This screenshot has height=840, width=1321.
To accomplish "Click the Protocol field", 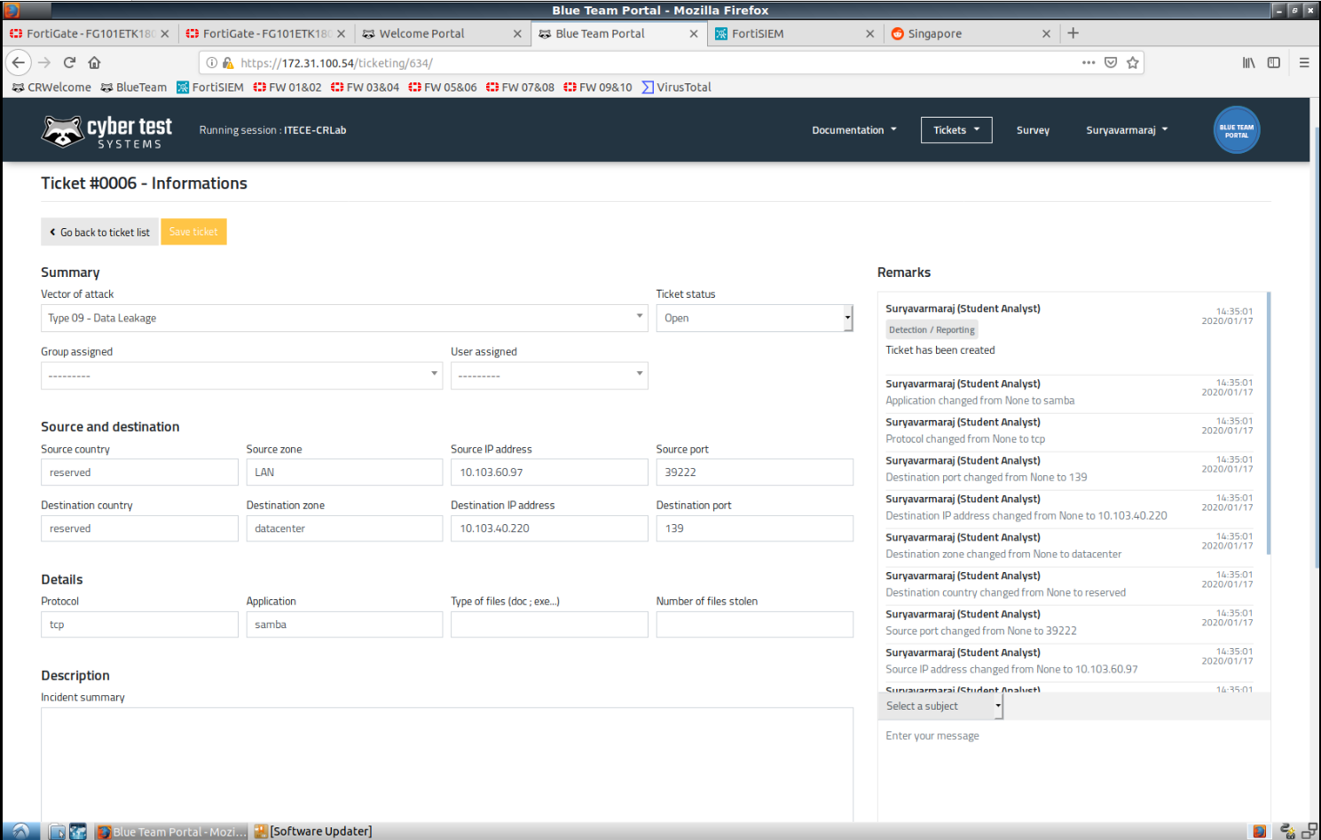I will point(140,624).
